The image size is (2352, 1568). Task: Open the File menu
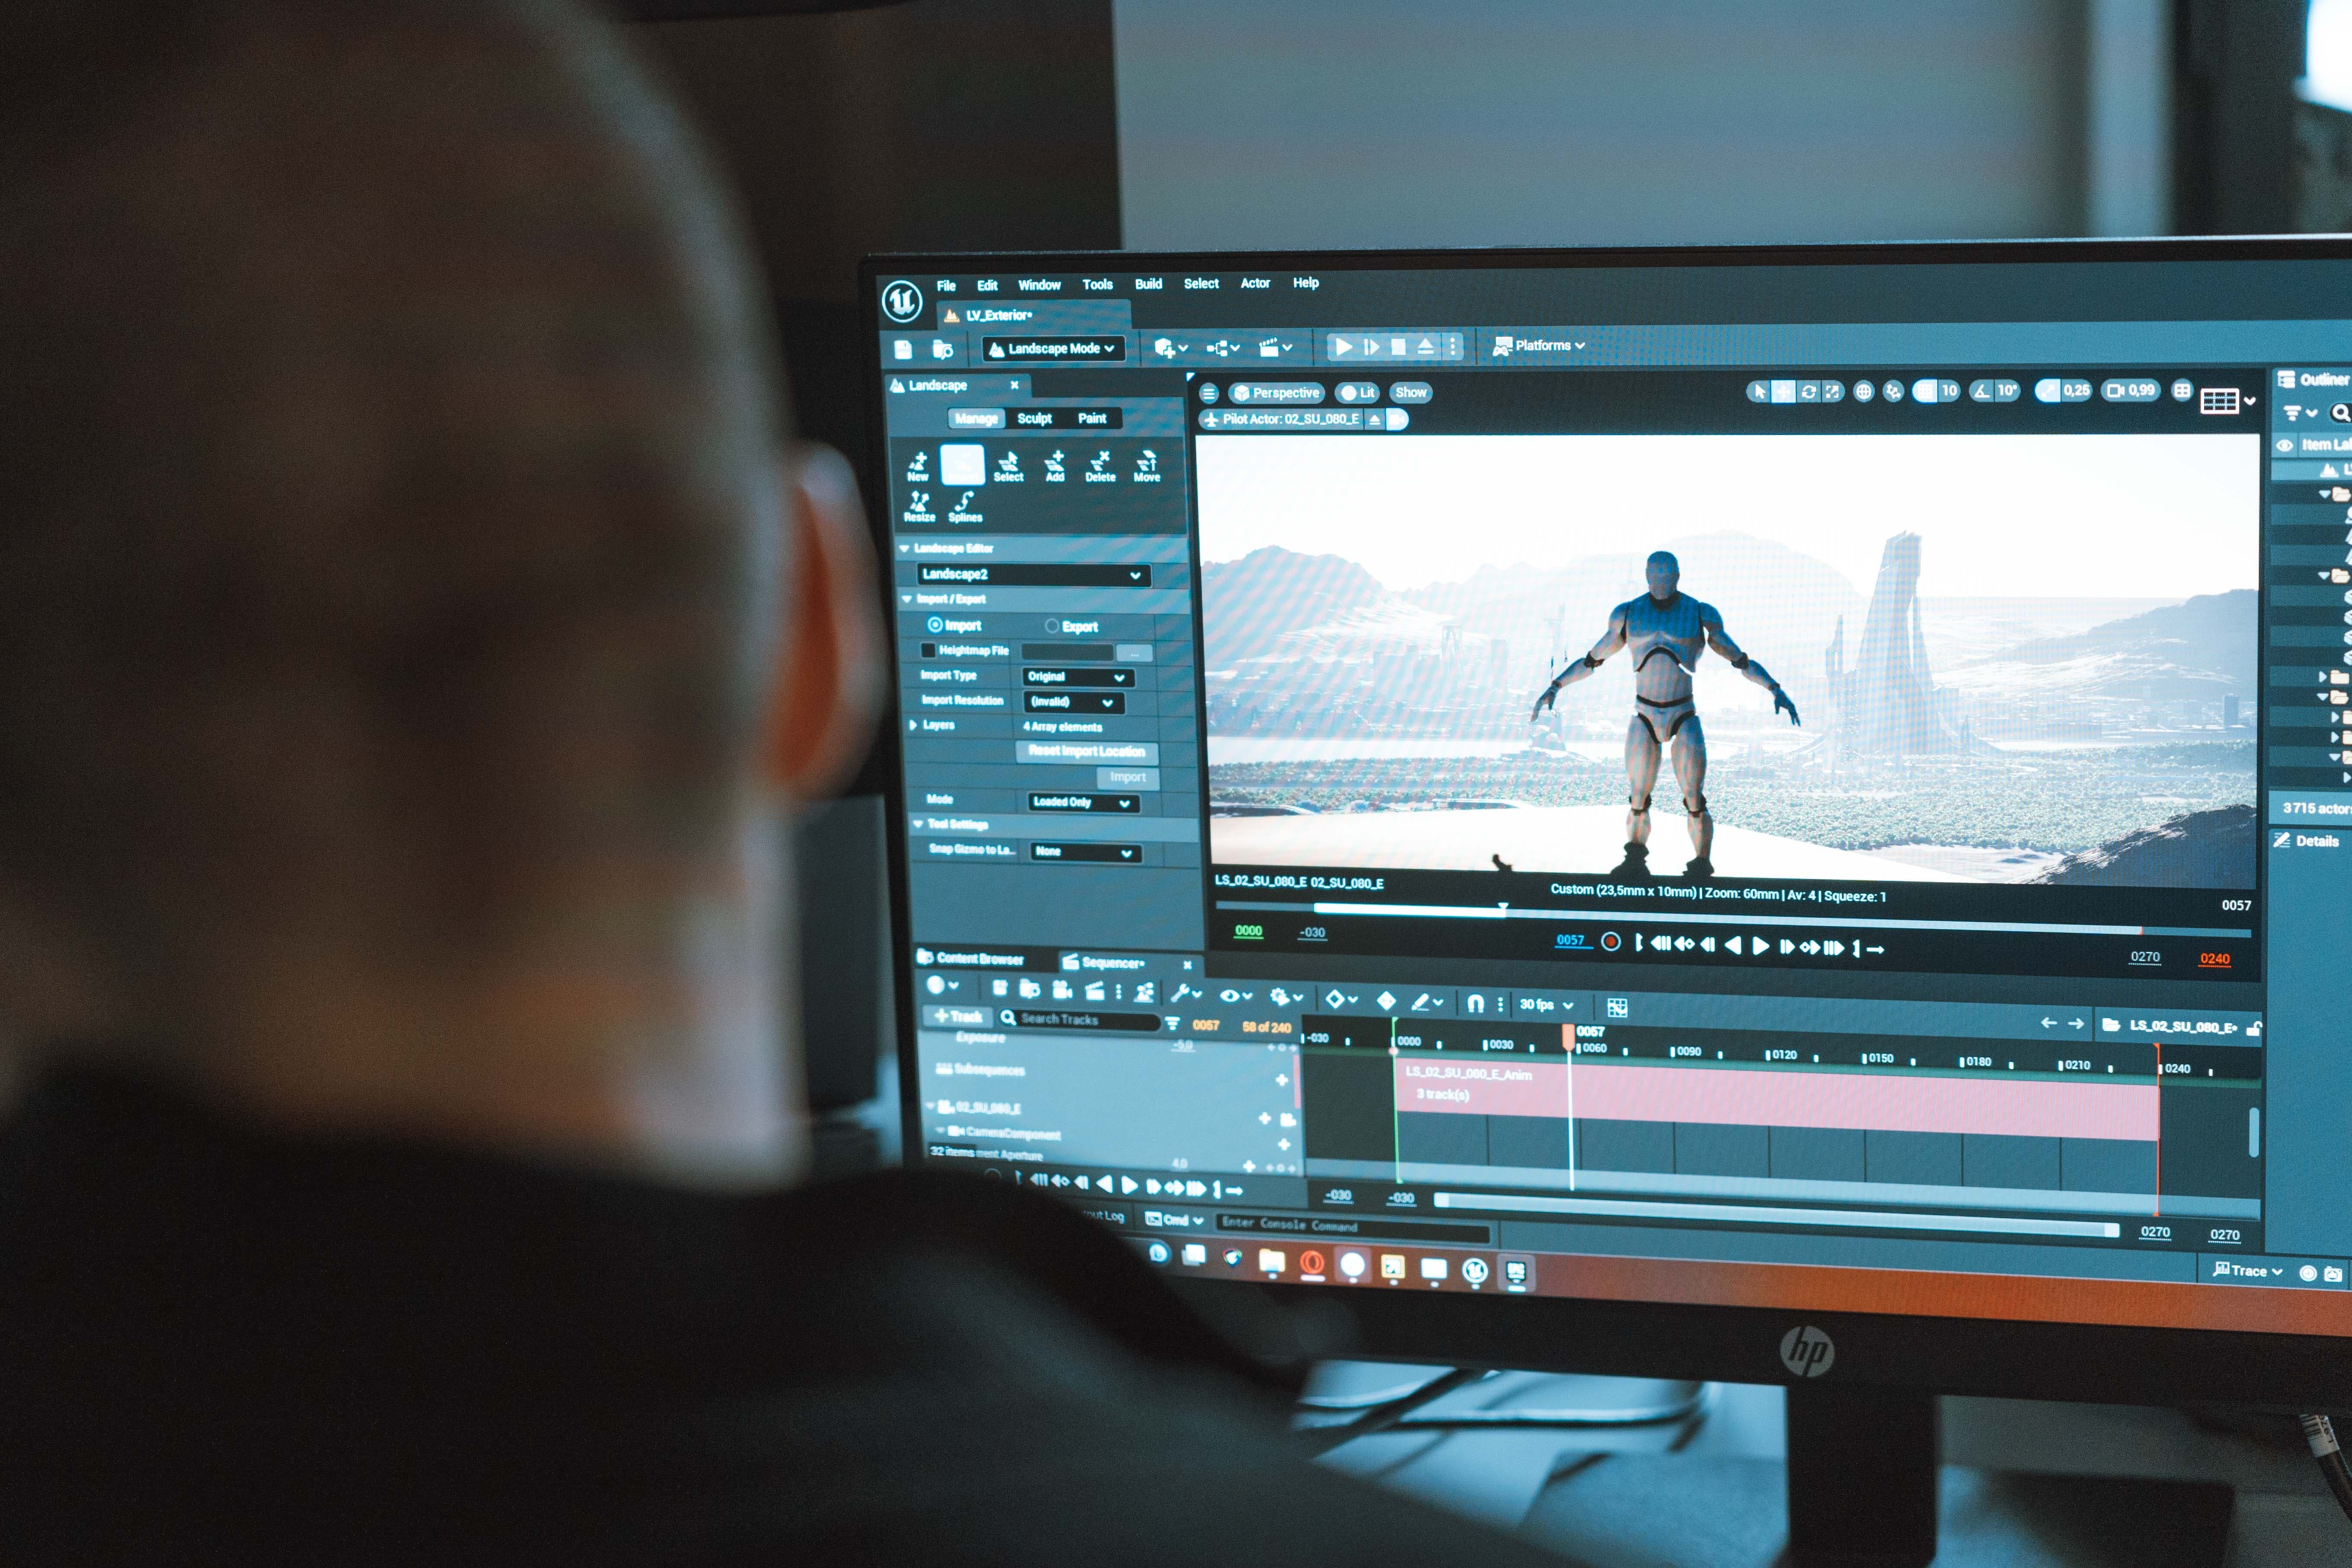click(946, 286)
